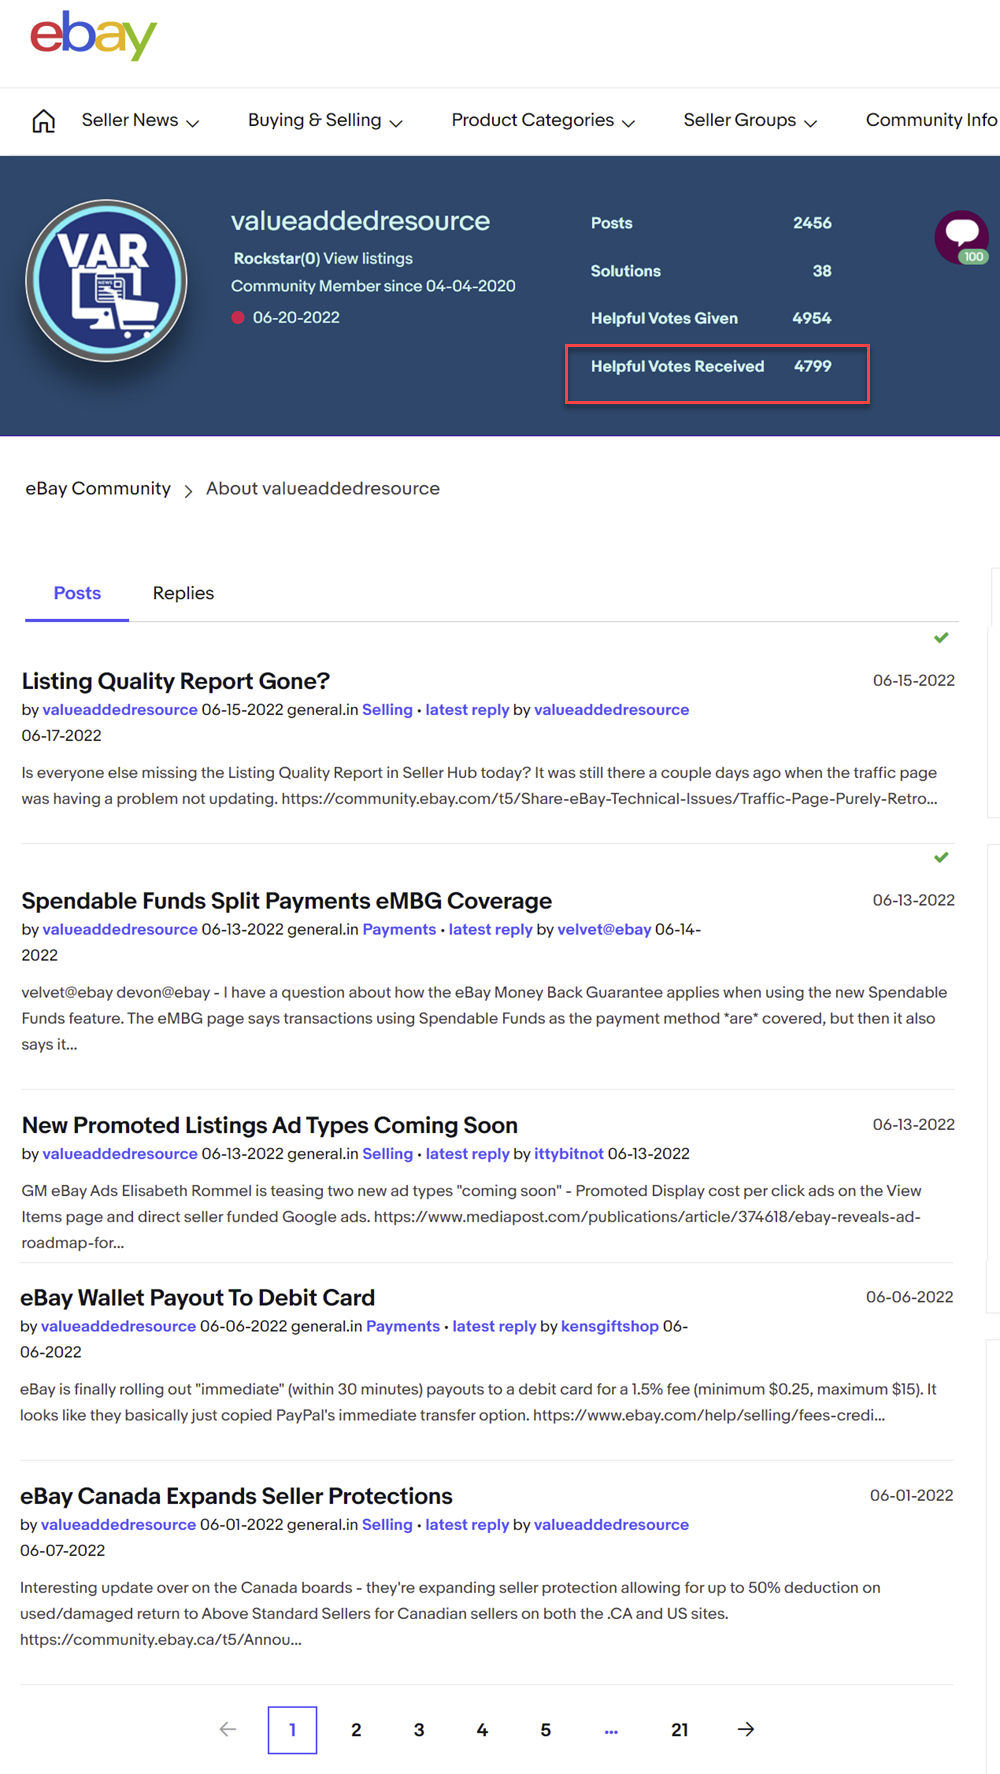Open velvet@ebay user profile link

(x=604, y=930)
